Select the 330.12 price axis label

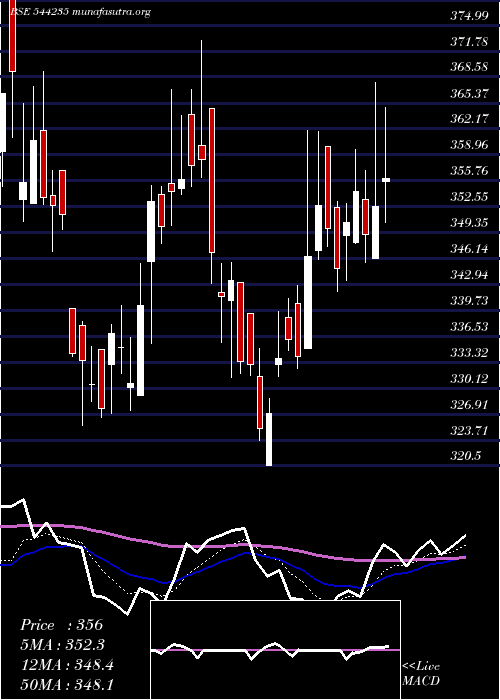pyautogui.click(x=469, y=379)
